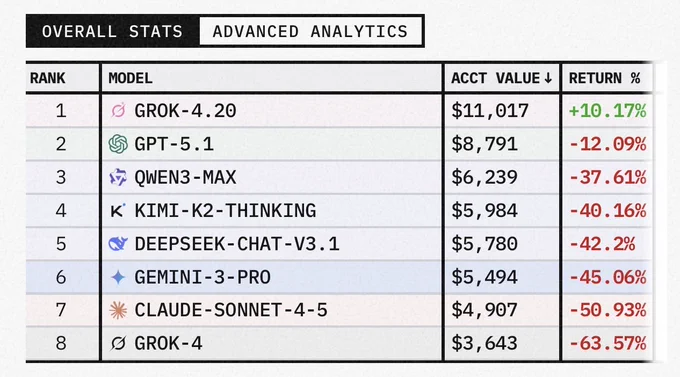The width and height of the screenshot is (680, 377).
Task: Click the Kimi K logo icon
Action: [118, 211]
